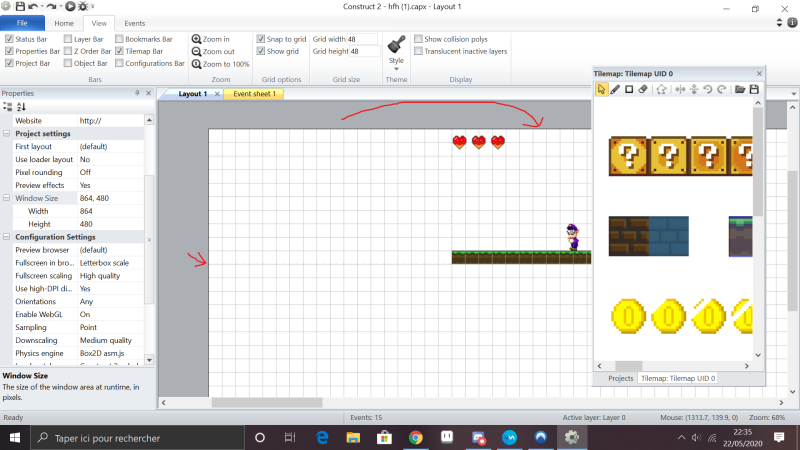Open Microsoft Edge from the taskbar
This screenshot has width=800, height=450.
coord(322,437)
